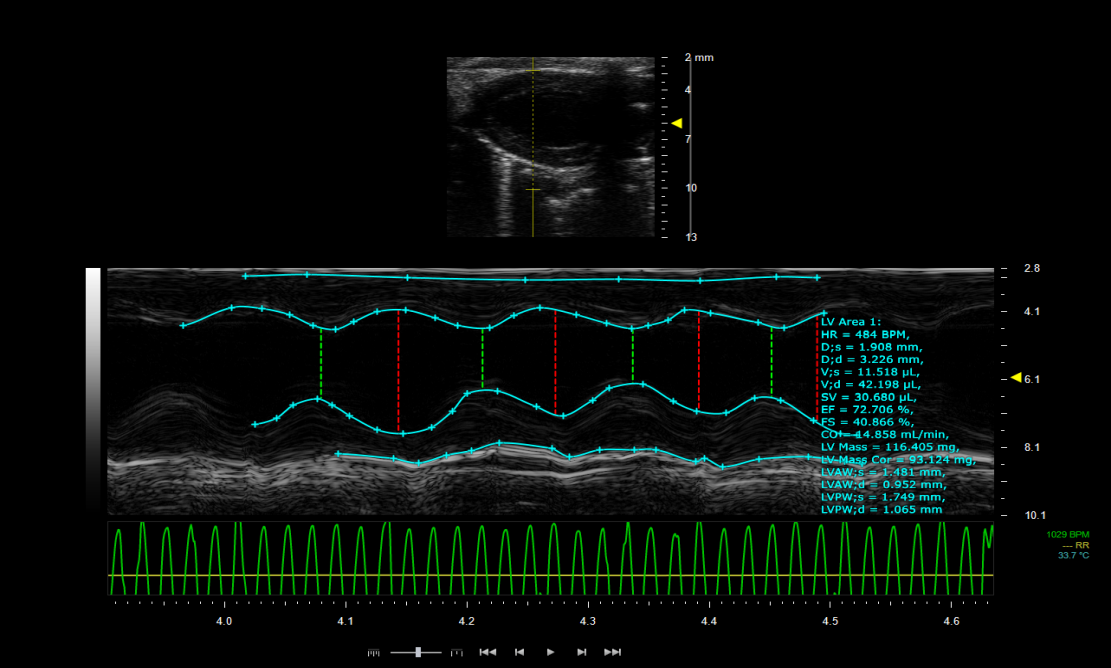The image size is (1111, 668).
Task: Step back one frame
Action: pos(519,652)
